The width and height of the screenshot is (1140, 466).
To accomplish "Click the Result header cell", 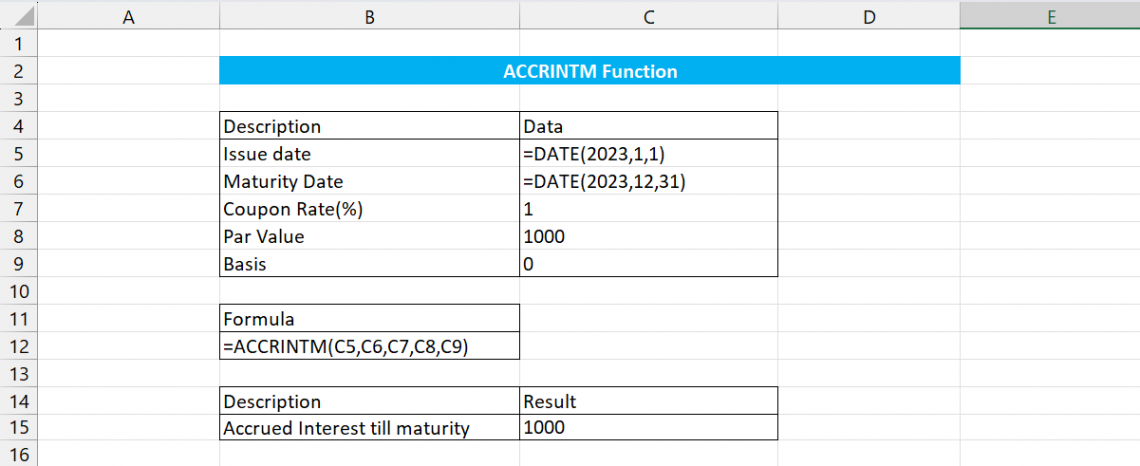I will [x=648, y=402].
